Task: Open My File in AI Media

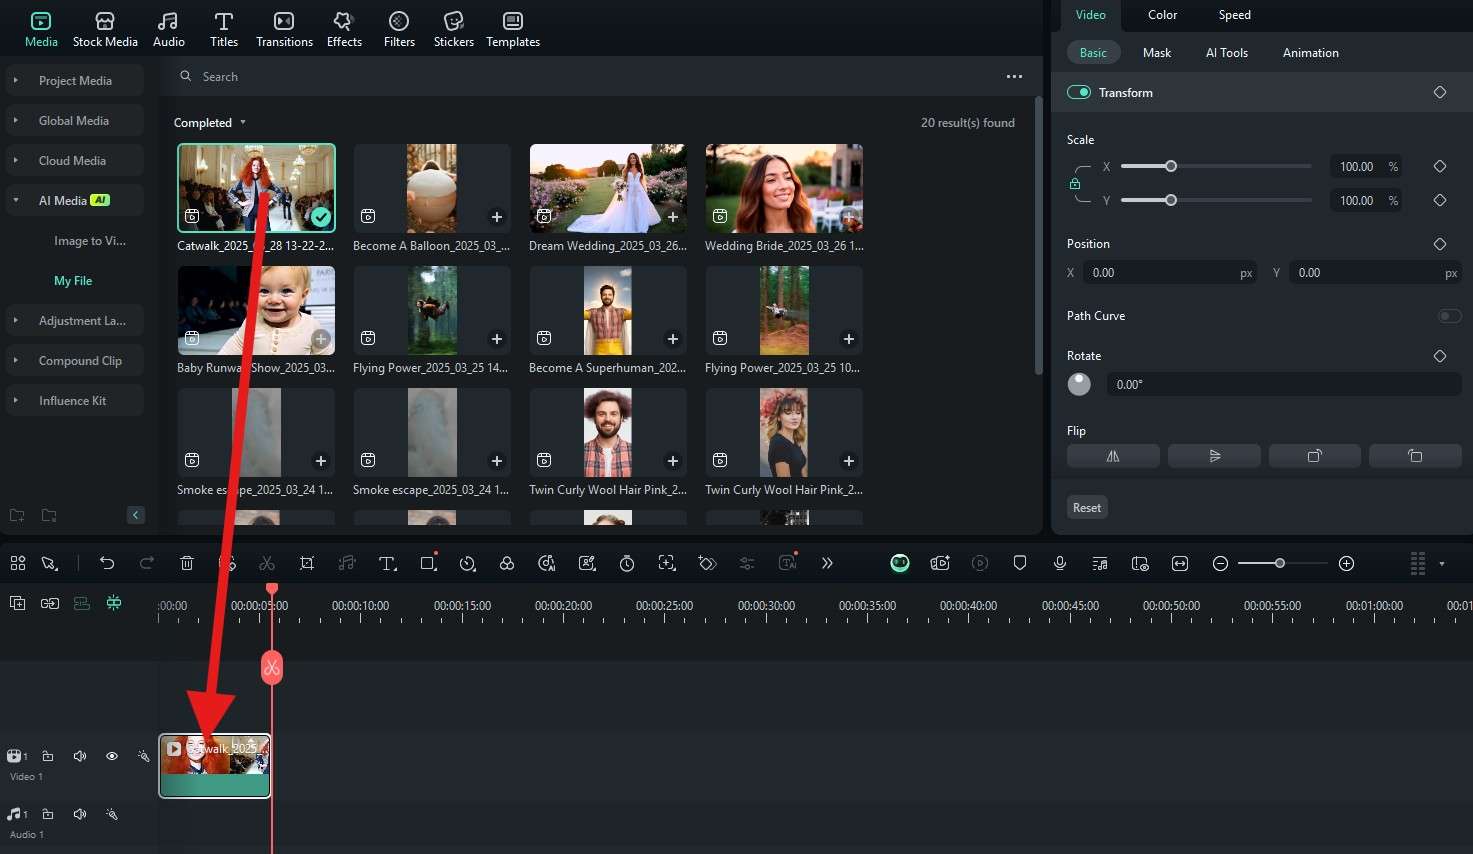Action: pyautogui.click(x=73, y=281)
